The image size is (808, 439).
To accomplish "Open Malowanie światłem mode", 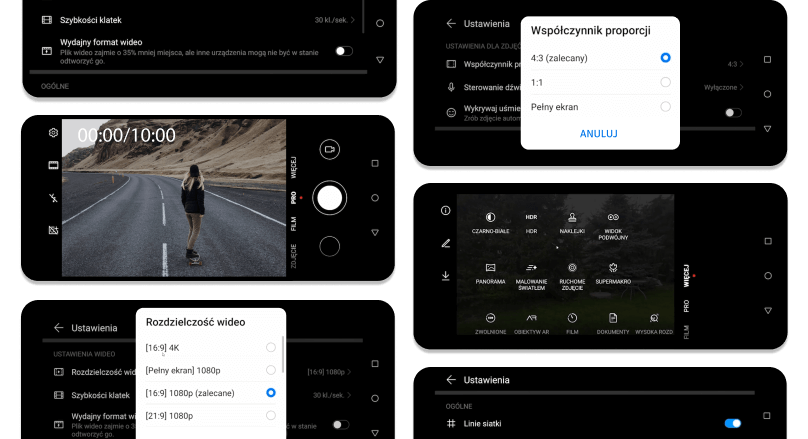I will pyautogui.click(x=531, y=268).
